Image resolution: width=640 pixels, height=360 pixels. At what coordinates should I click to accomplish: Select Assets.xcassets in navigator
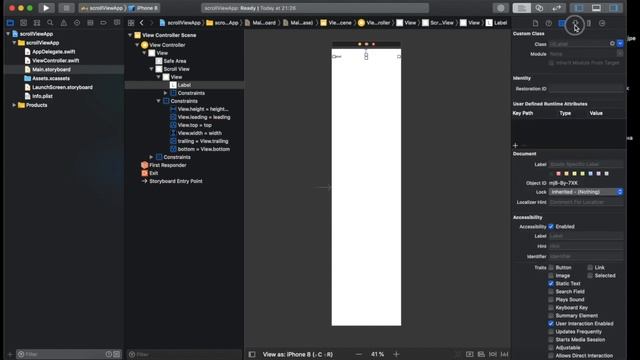[51, 78]
